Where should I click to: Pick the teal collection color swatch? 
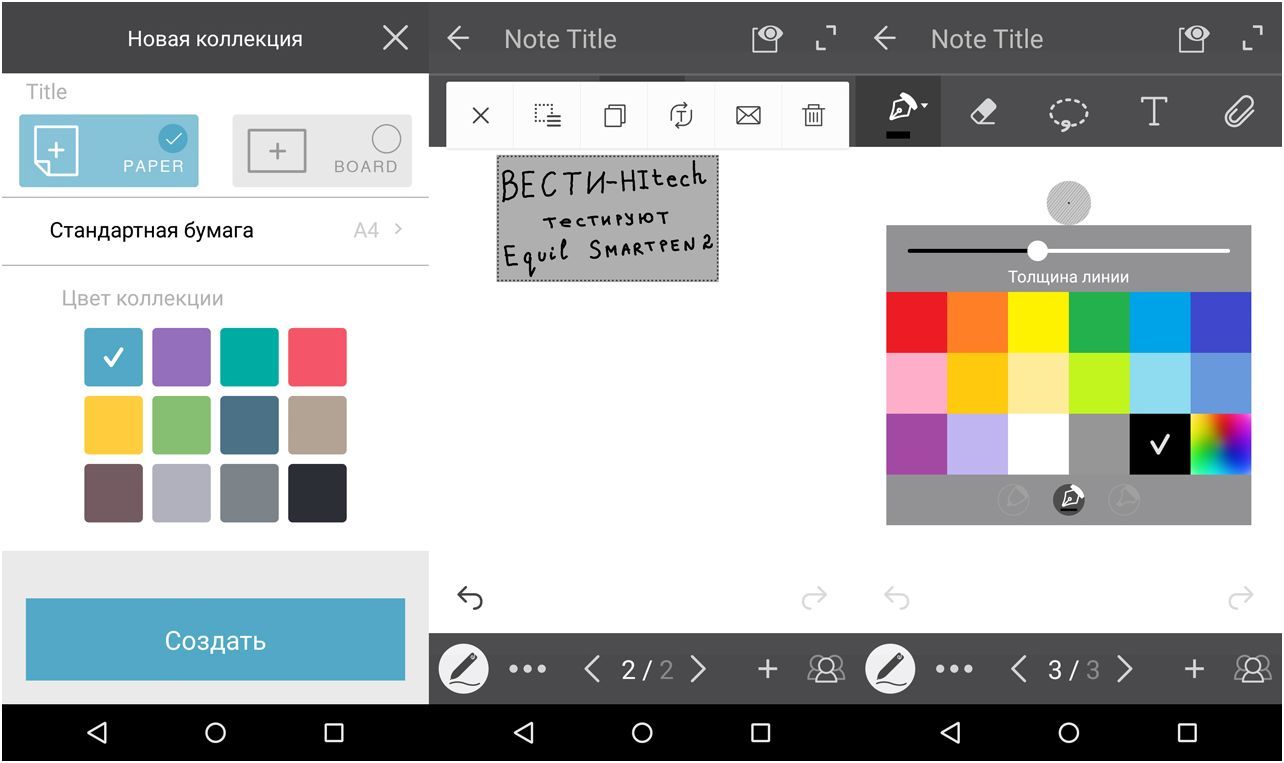(x=249, y=357)
